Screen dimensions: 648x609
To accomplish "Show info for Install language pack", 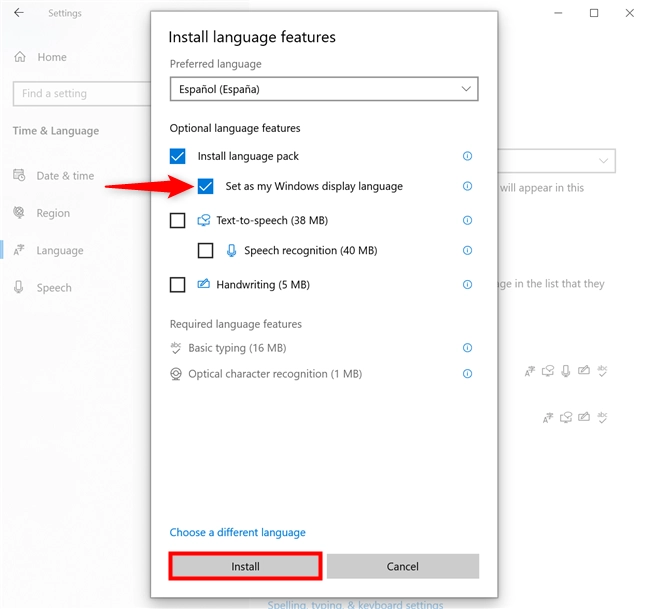I will coord(467,156).
